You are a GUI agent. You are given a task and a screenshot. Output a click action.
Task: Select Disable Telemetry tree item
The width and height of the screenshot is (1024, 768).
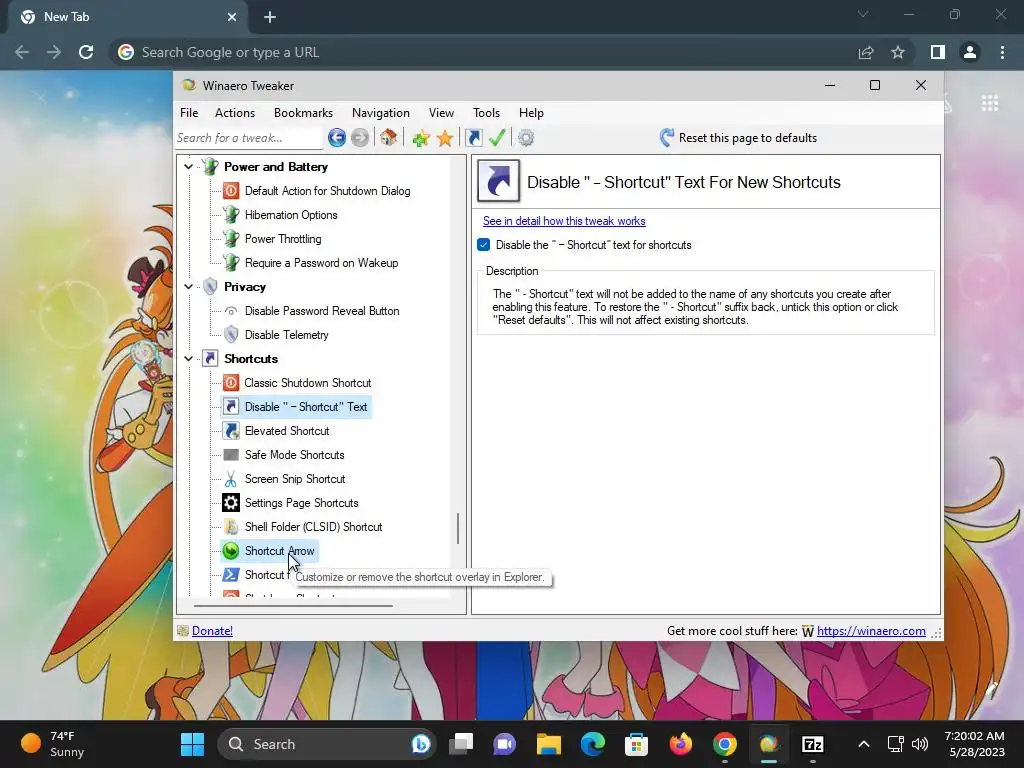click(287, 335)
